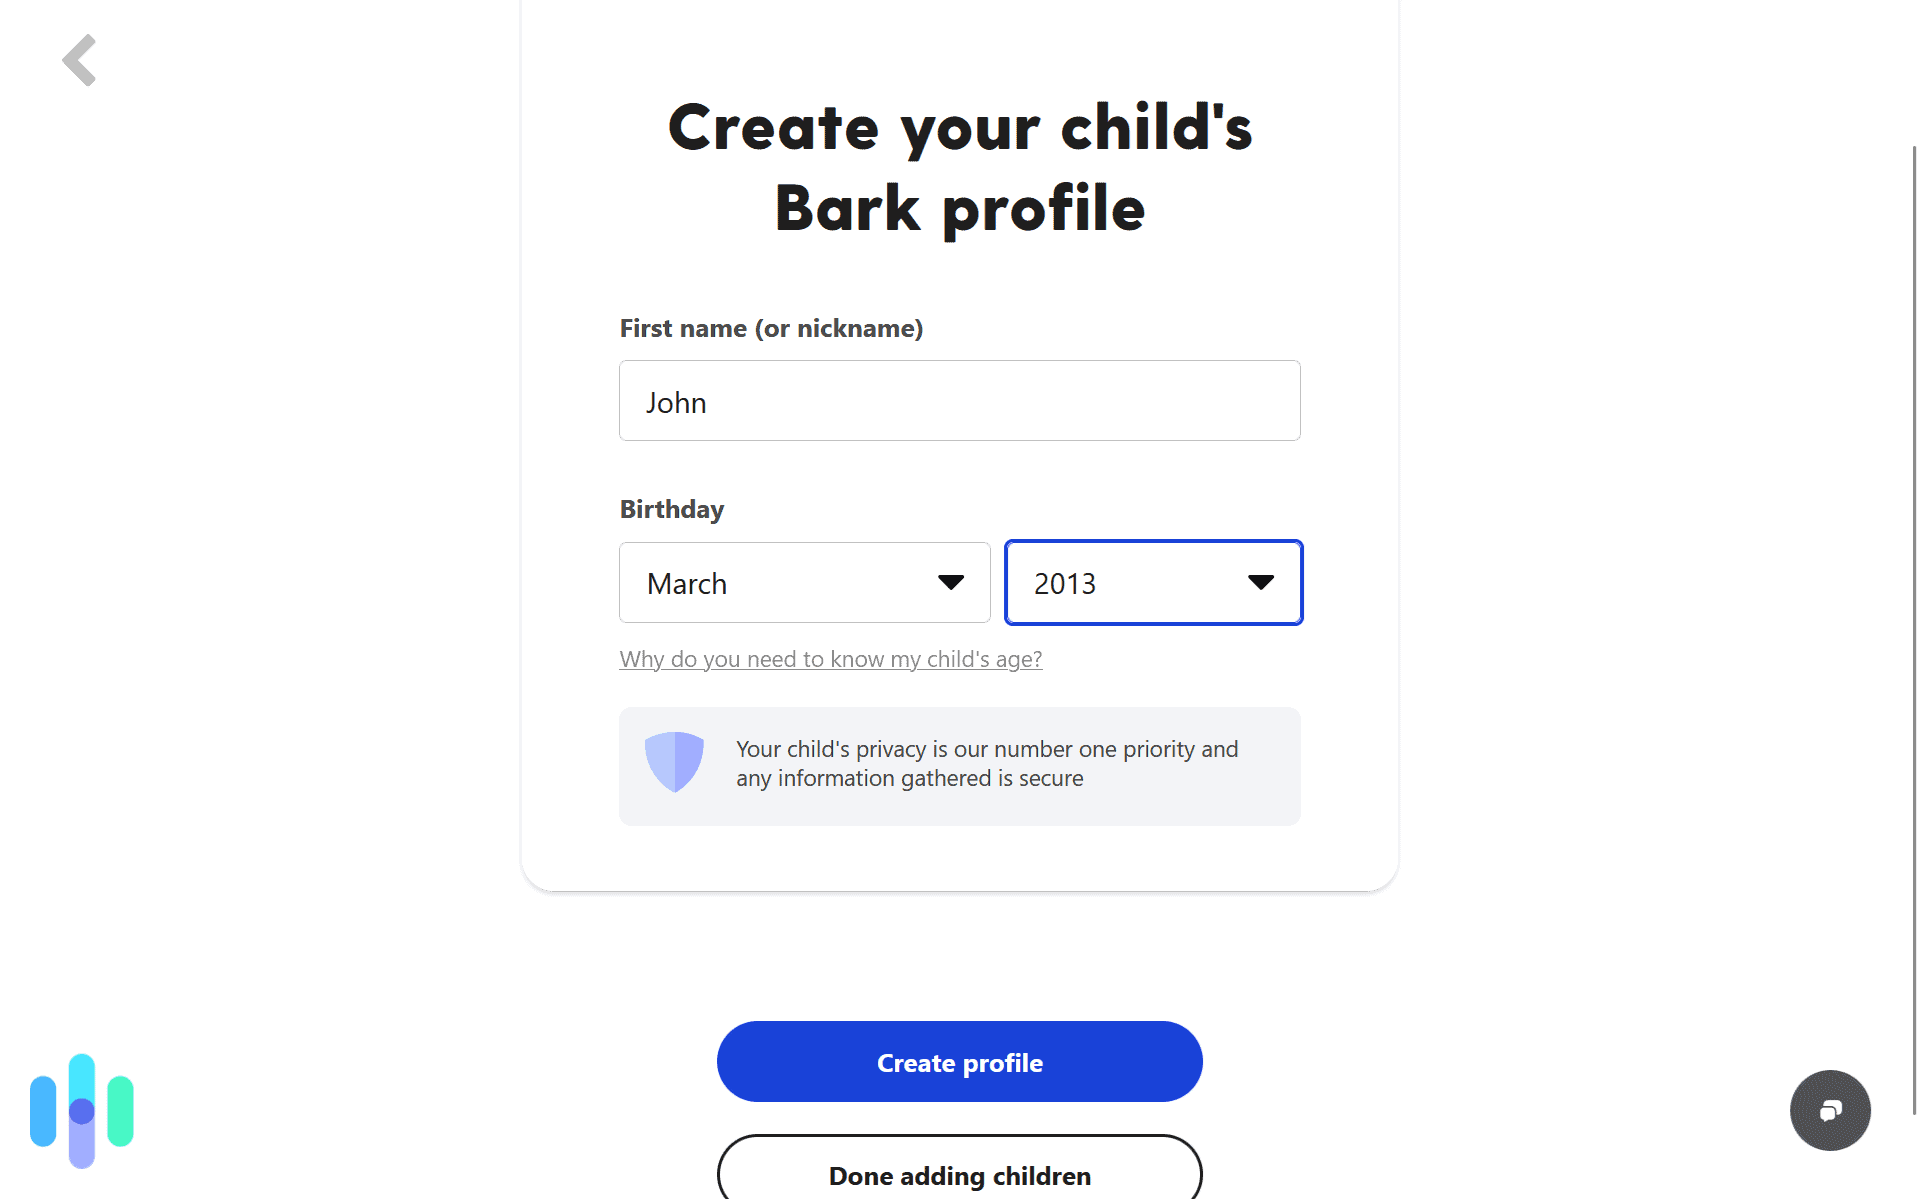The image size is (1919, 1199).
Task: Click the First name input field
Action: pos(959,401)
